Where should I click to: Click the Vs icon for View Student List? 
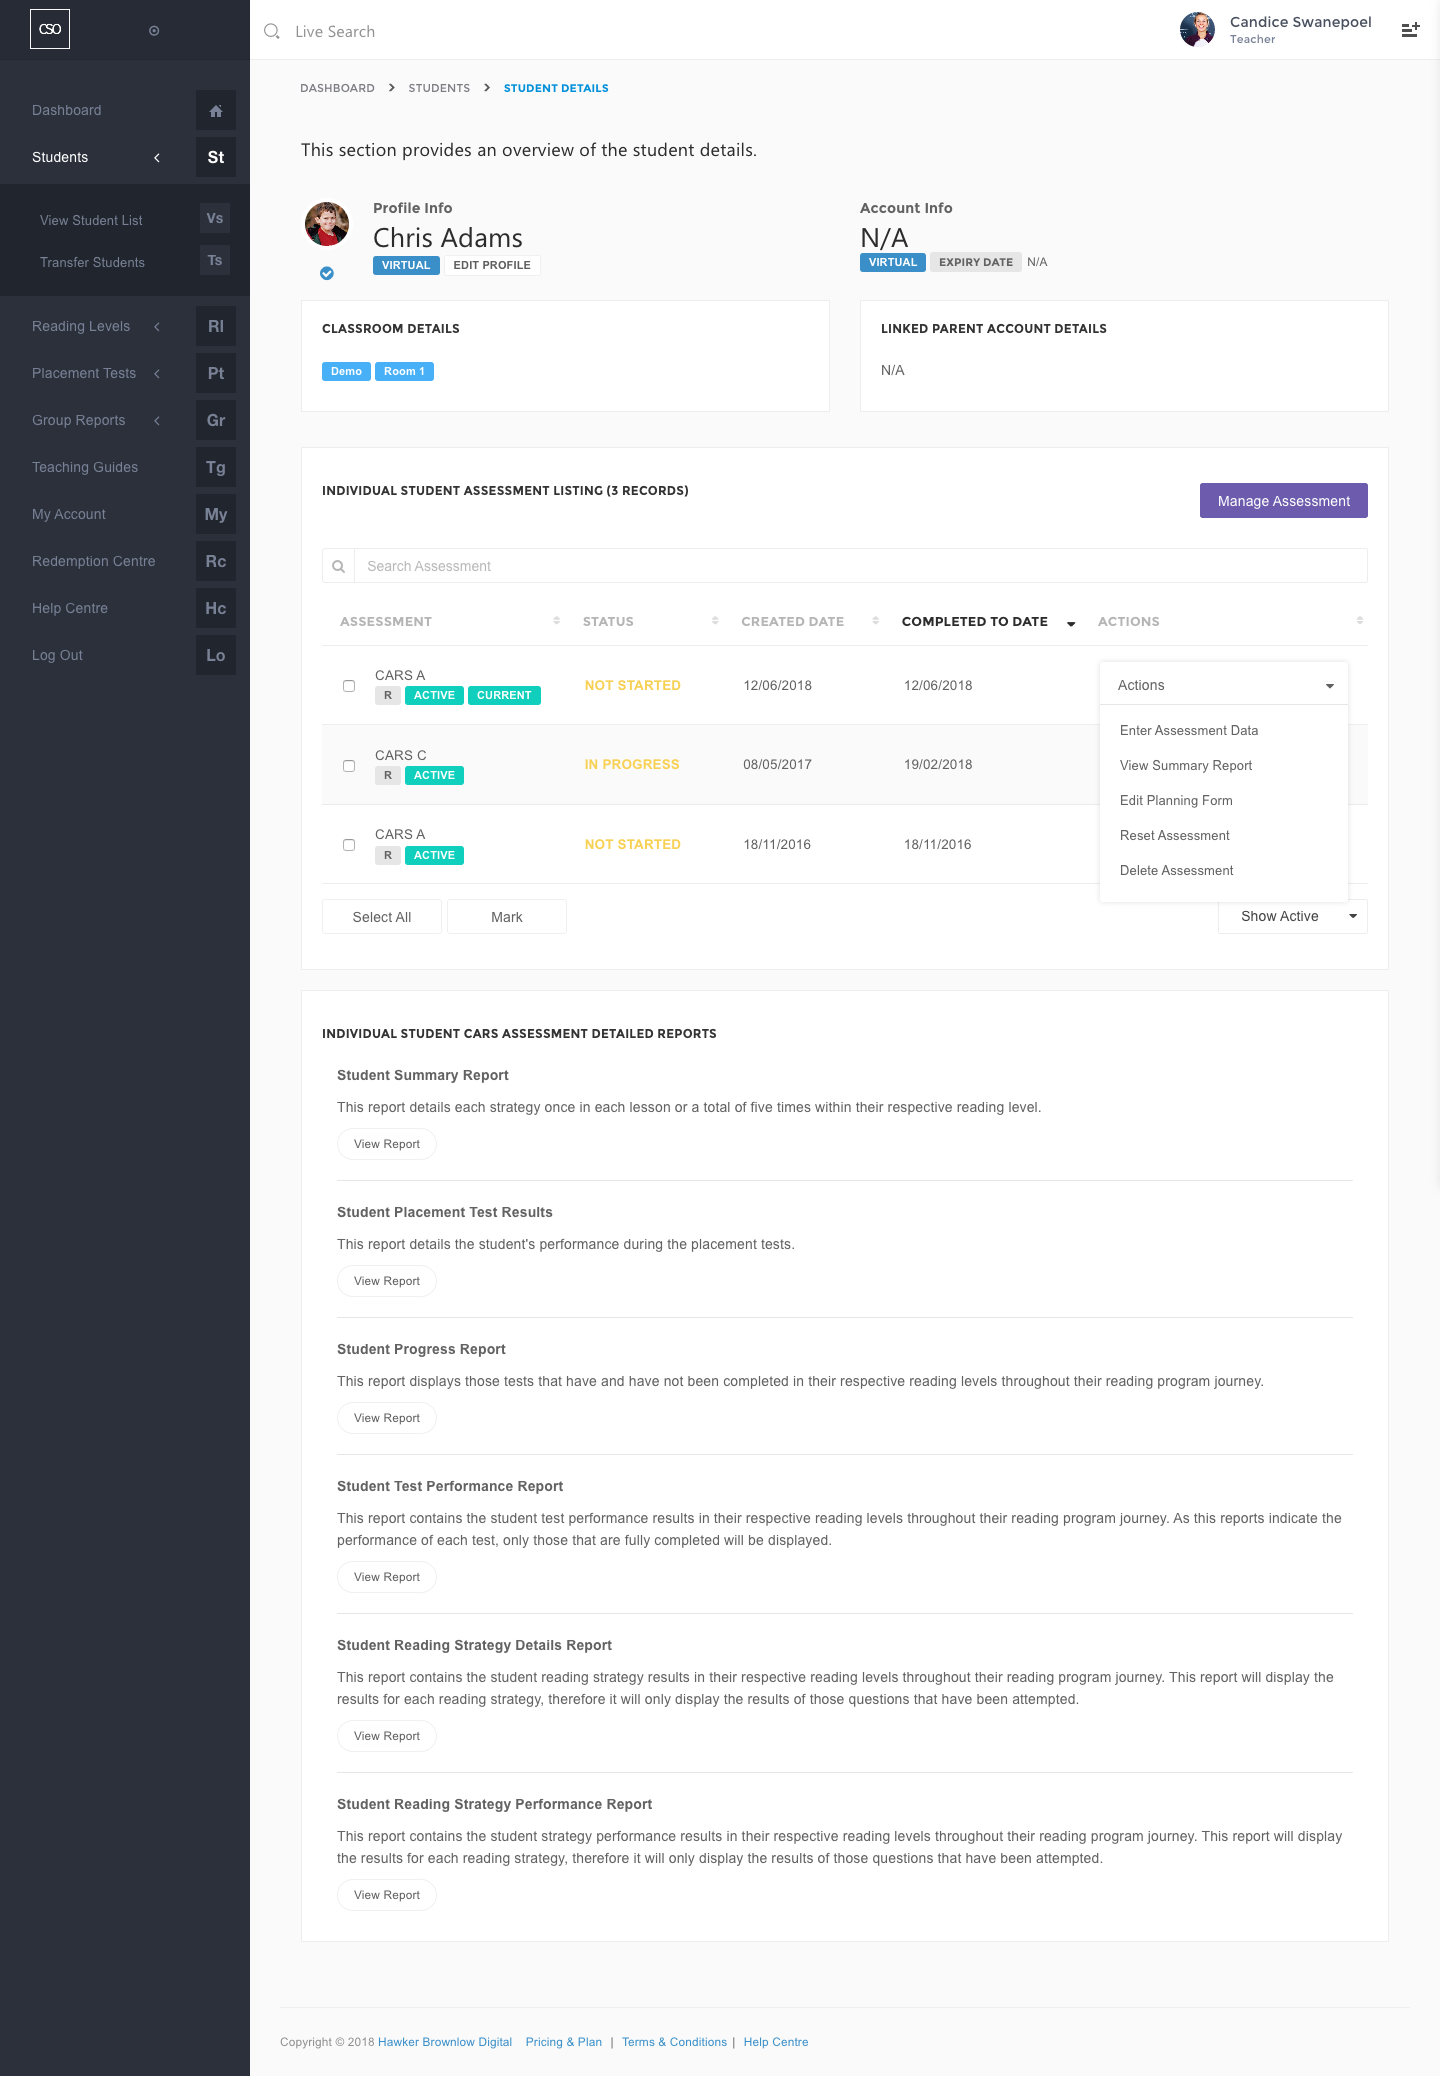click(x=215, y=219)
